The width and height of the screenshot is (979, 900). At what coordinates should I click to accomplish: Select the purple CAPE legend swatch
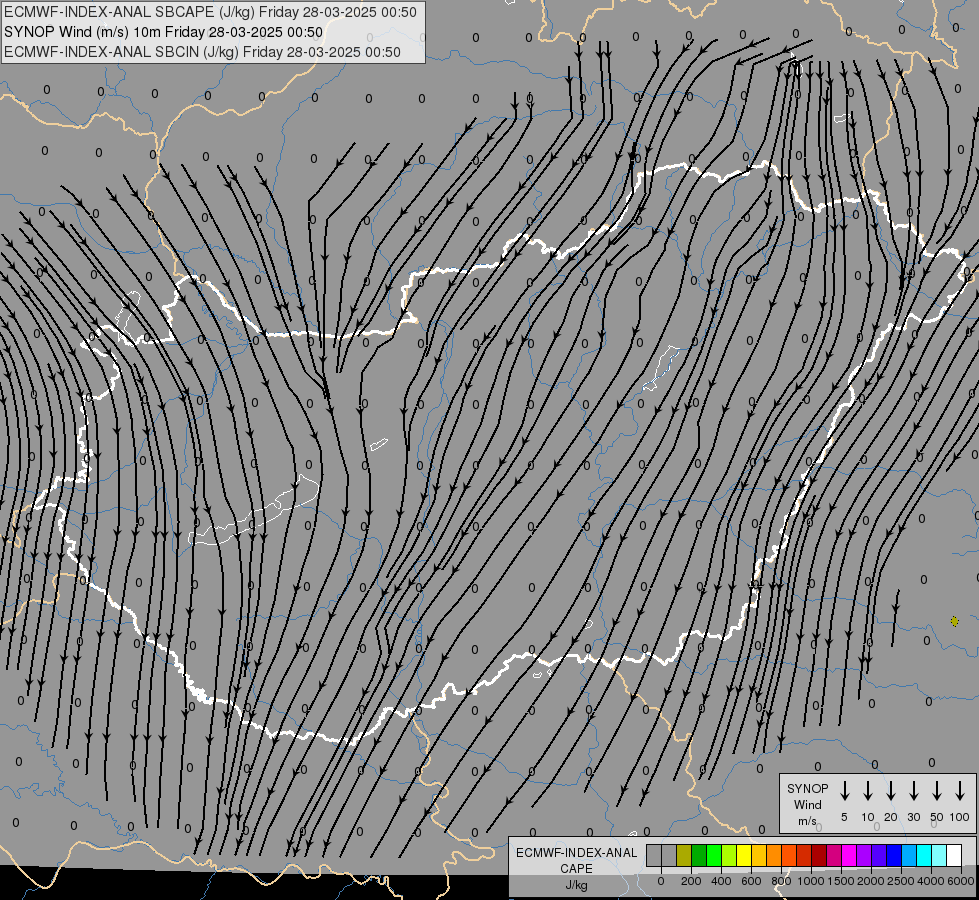coord(864,855)
